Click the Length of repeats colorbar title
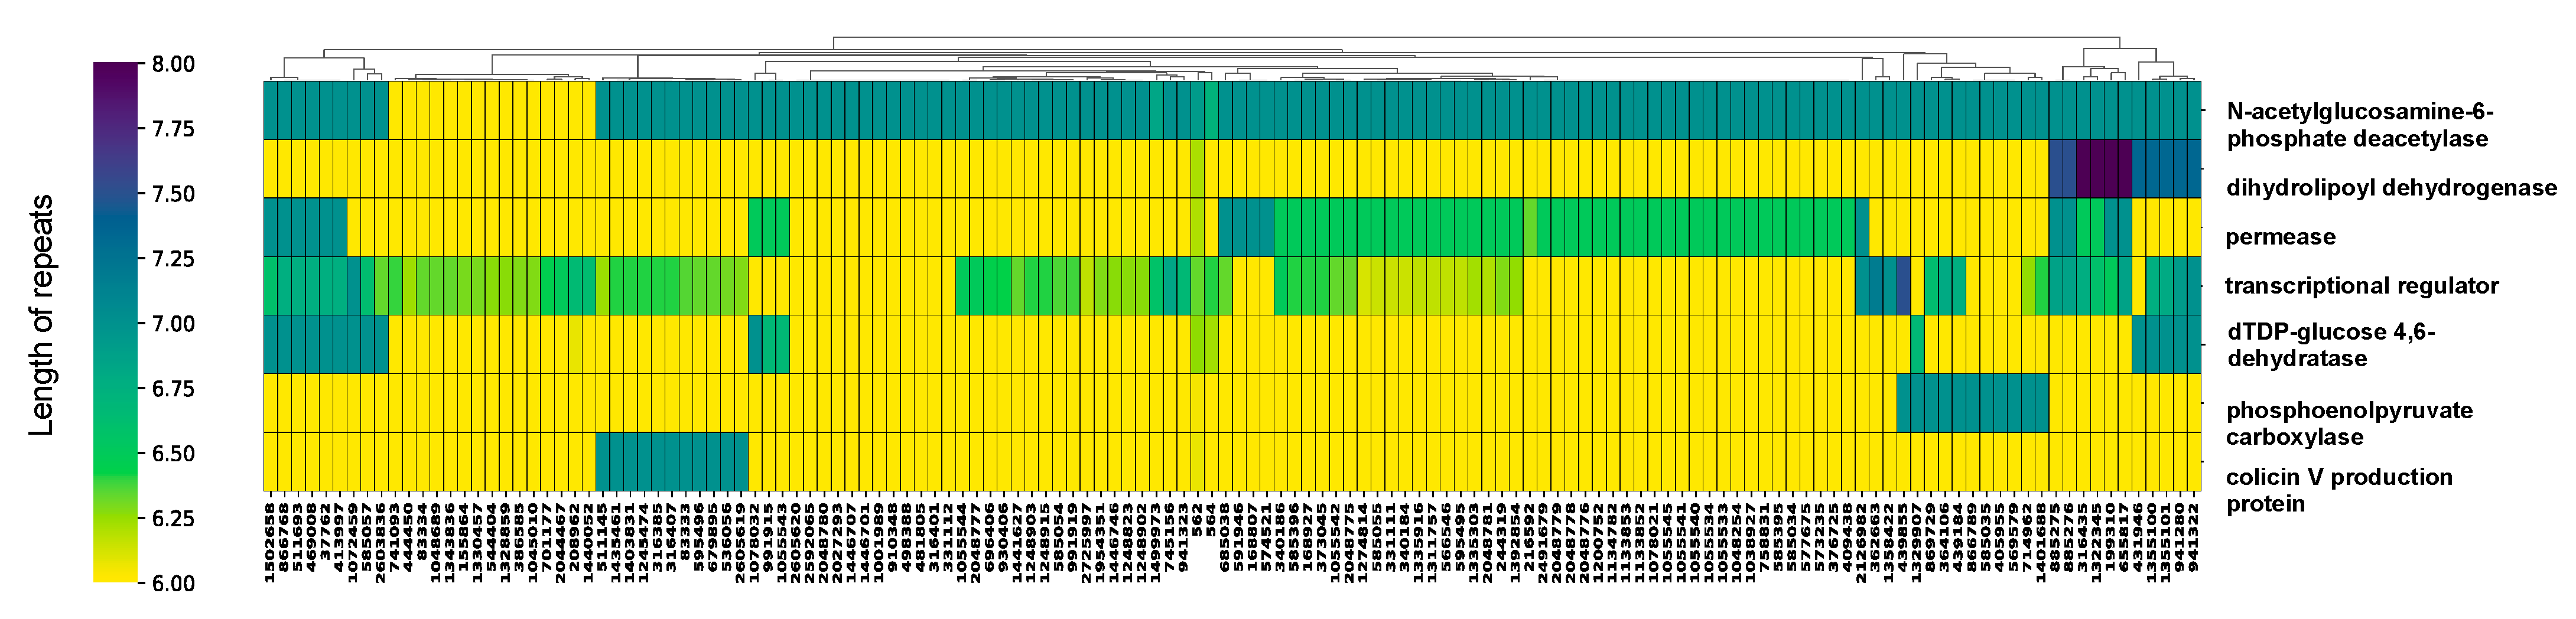The height and width of the screenshot is (619, 2576). click(x=41, y=316)
